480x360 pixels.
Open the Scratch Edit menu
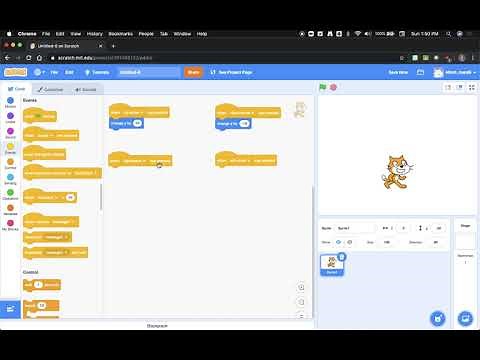coord(69,72)
